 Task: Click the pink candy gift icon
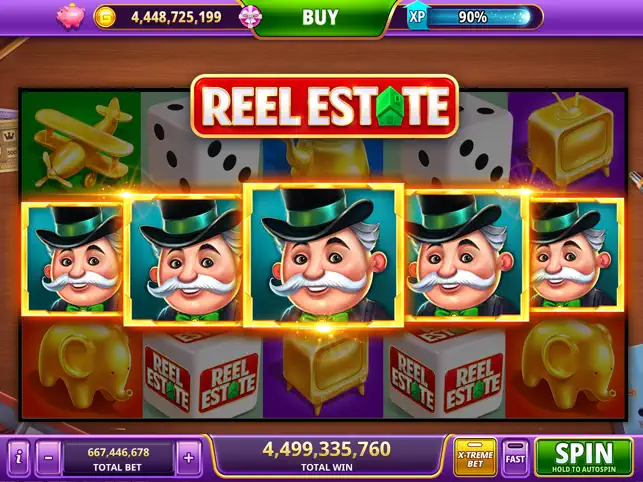(250, 17)
